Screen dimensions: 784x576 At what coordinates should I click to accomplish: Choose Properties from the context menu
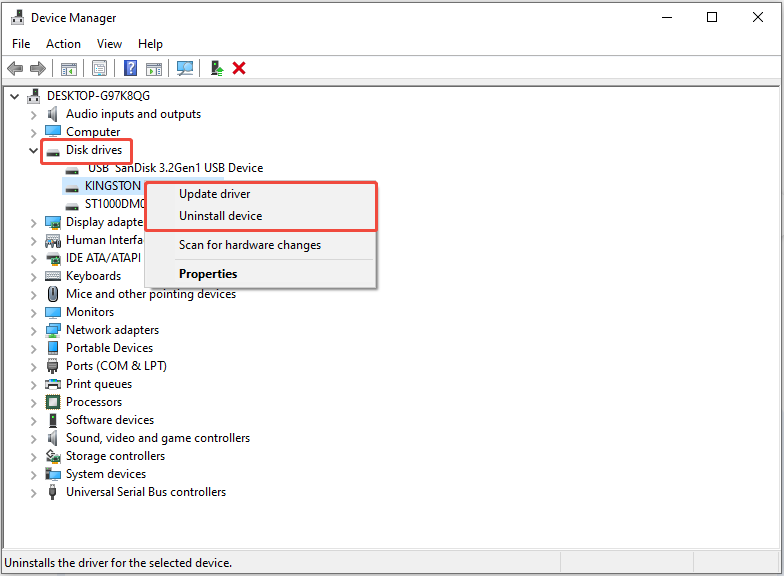click(x=260, y=274)
